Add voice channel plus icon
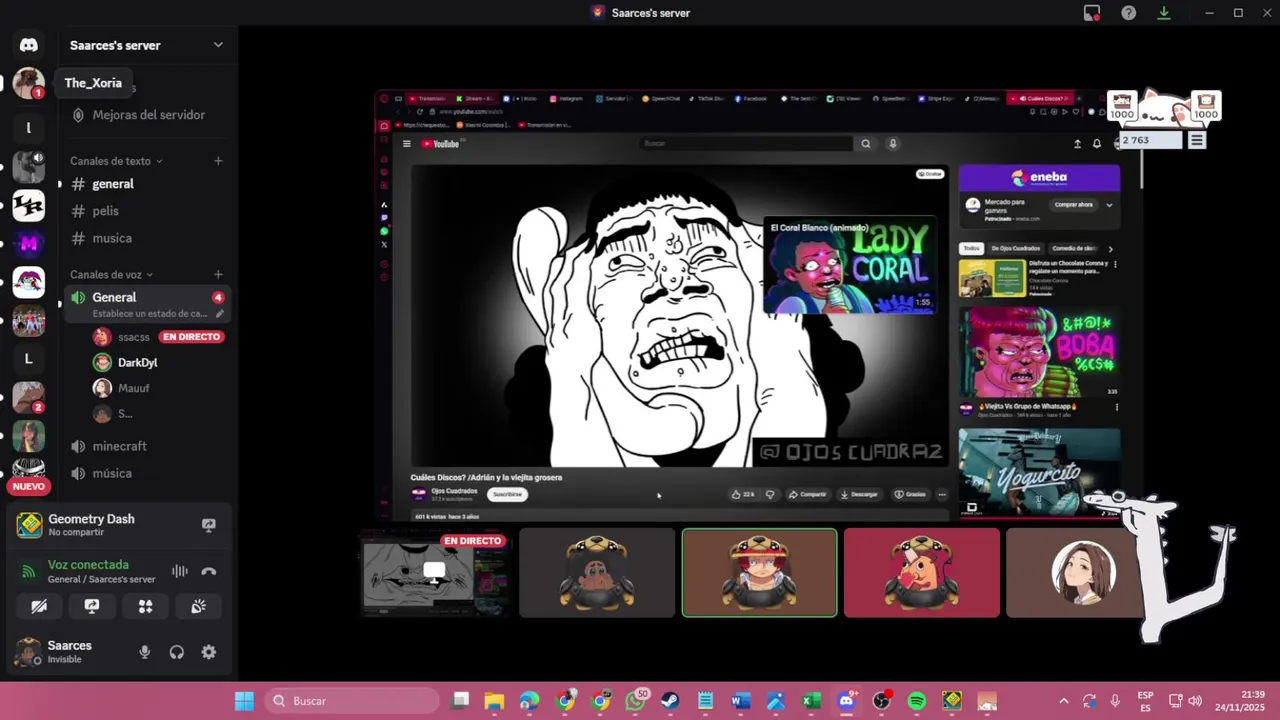 click(218, 274)
